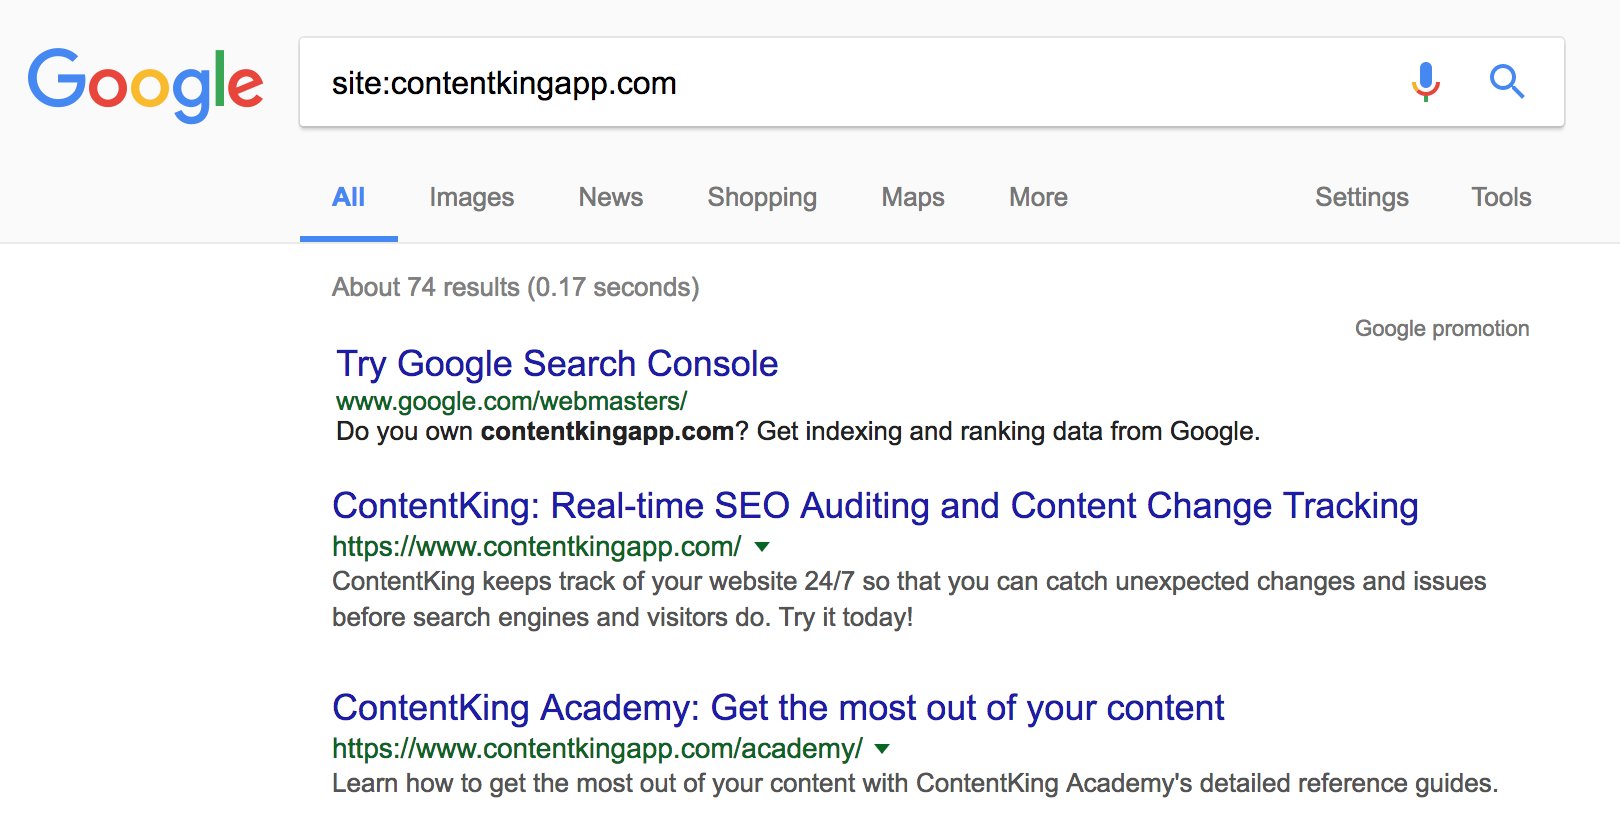This screenshot has width=1620, height=830.
Task: Open the ContentKing Academy result title
Action: [778, 708]
